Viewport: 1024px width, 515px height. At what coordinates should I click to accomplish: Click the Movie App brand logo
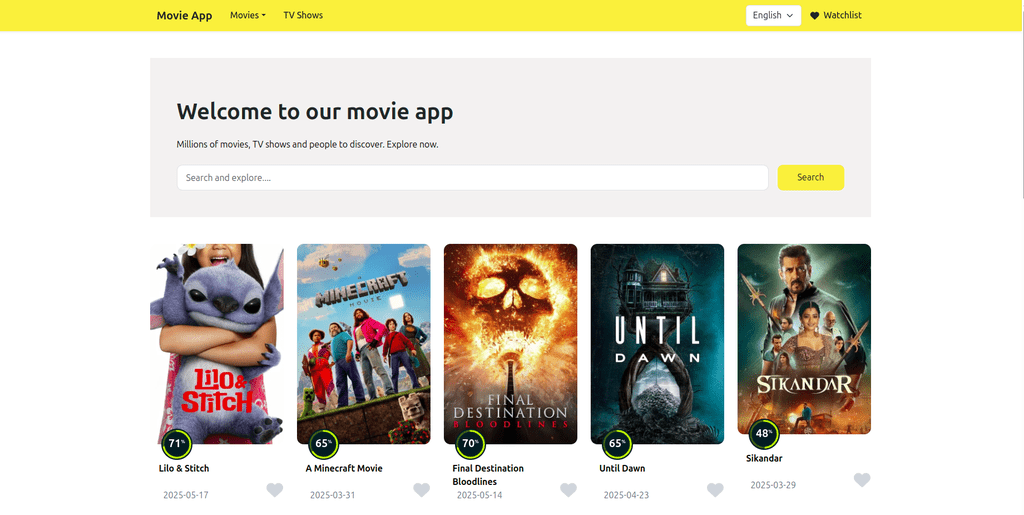pyautogui.click(x=184, y=16)
